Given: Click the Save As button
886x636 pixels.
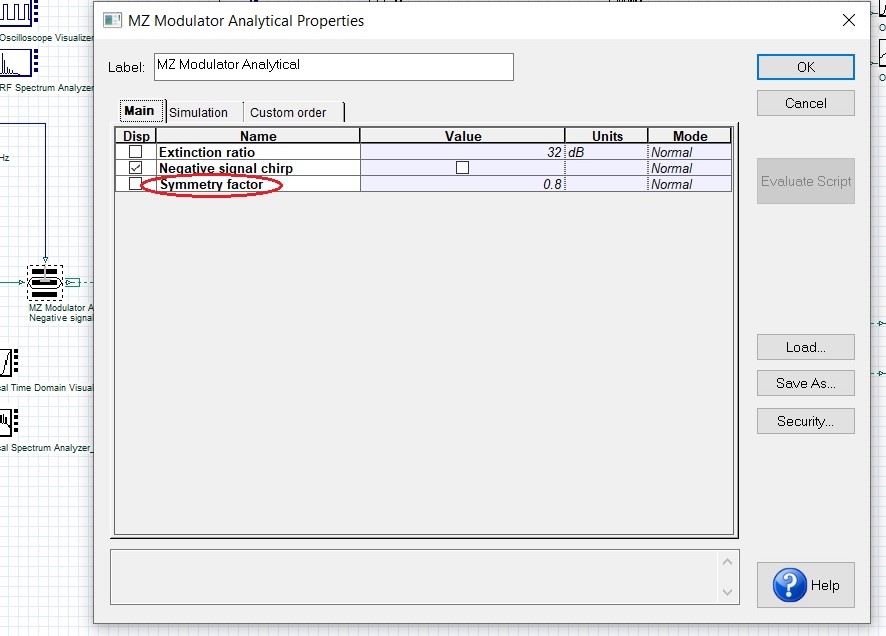Looking at the screenshot, I should pos(805,383).
